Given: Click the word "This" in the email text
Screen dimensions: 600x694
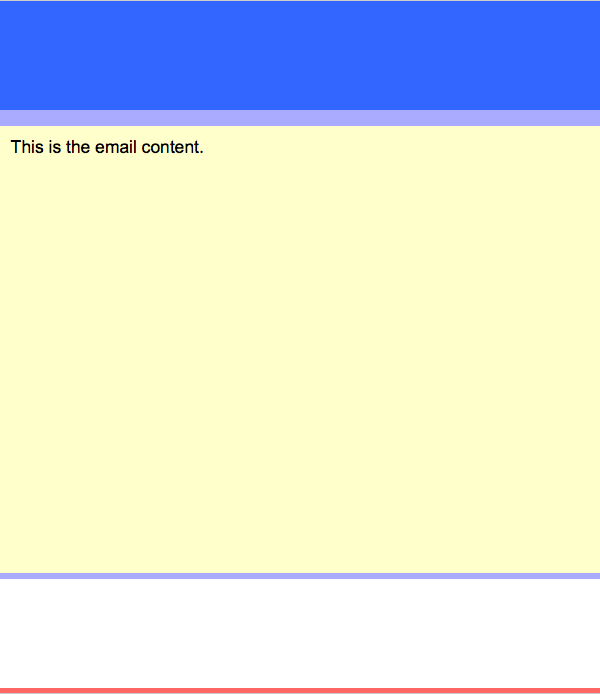Looking at the screenshot, I should click(27, 147).
